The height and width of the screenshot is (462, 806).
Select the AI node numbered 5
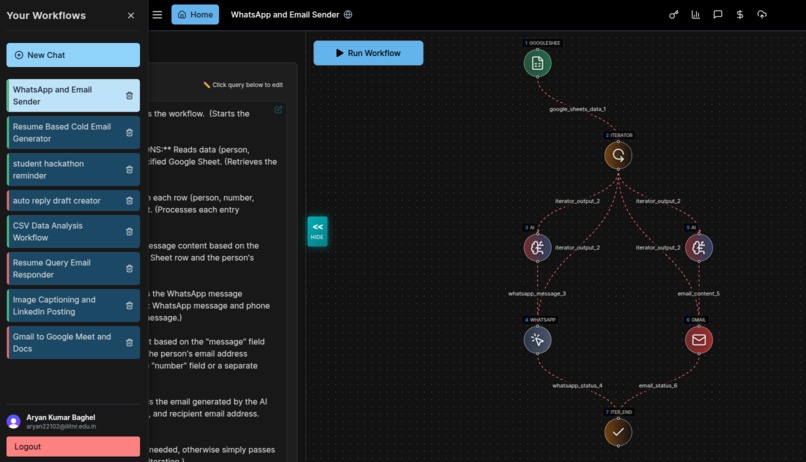(x=699, y=248)
